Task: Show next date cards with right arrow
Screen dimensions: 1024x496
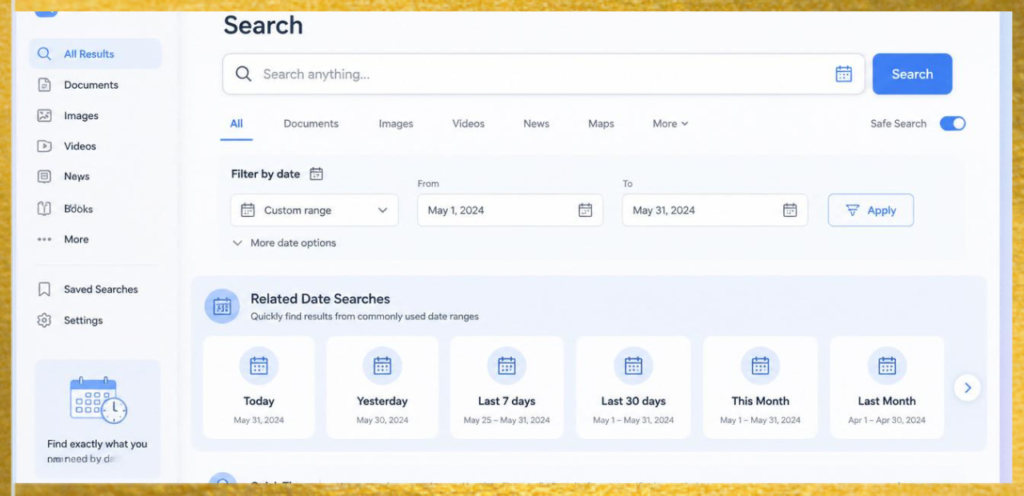Action: click(x=967, y=388)
